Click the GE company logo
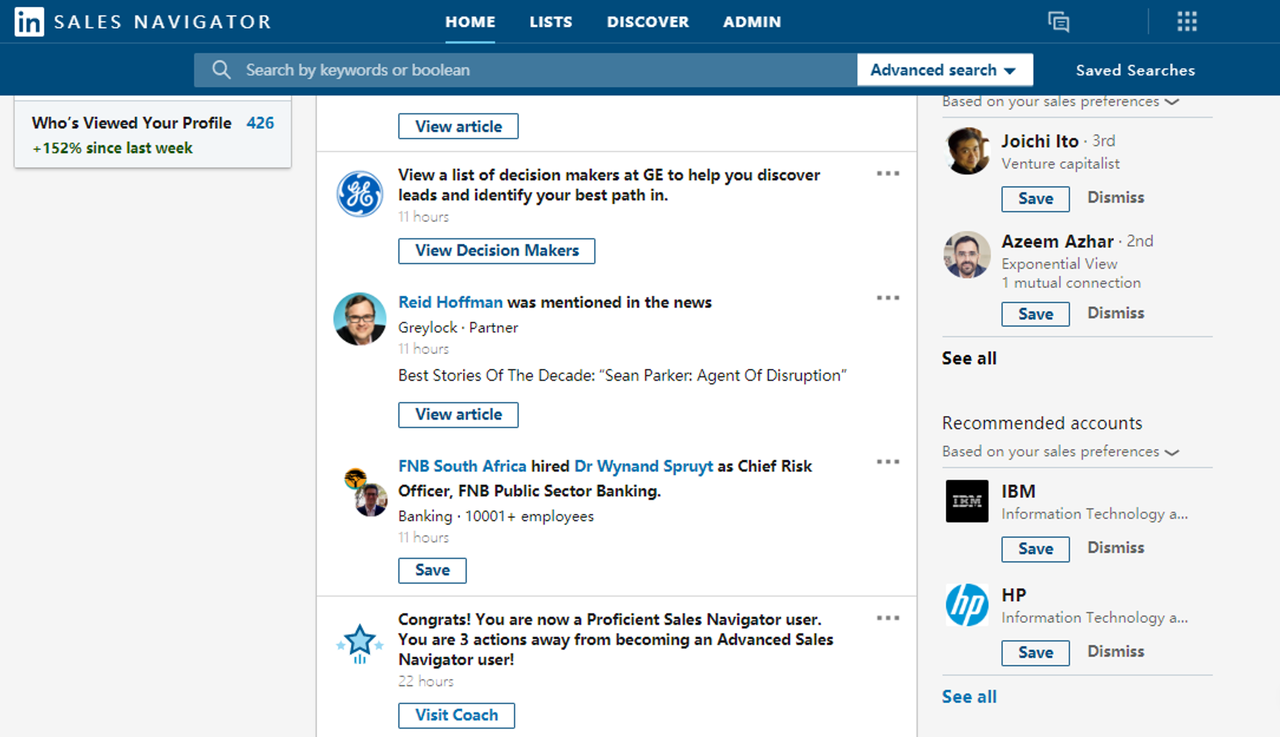Image resolution: width=1280 pixels, height=737 pixels. [x=360, y=194]
